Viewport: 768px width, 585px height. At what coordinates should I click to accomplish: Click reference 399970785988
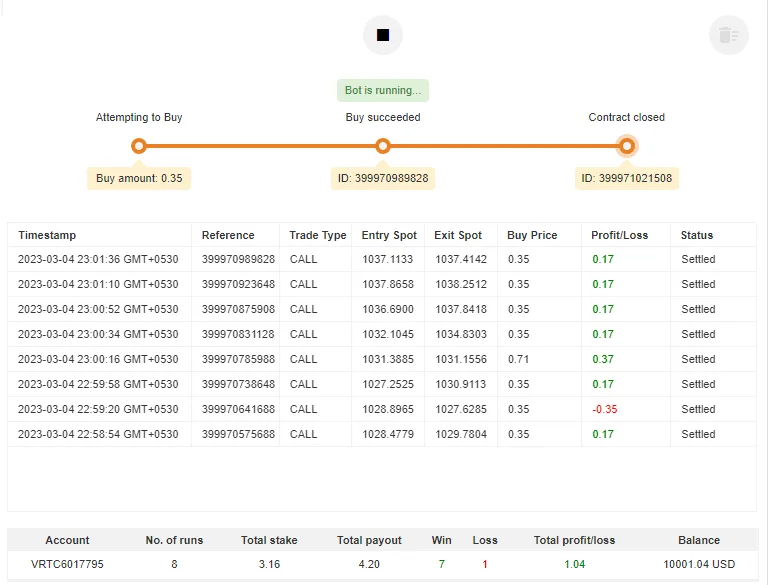238,359
